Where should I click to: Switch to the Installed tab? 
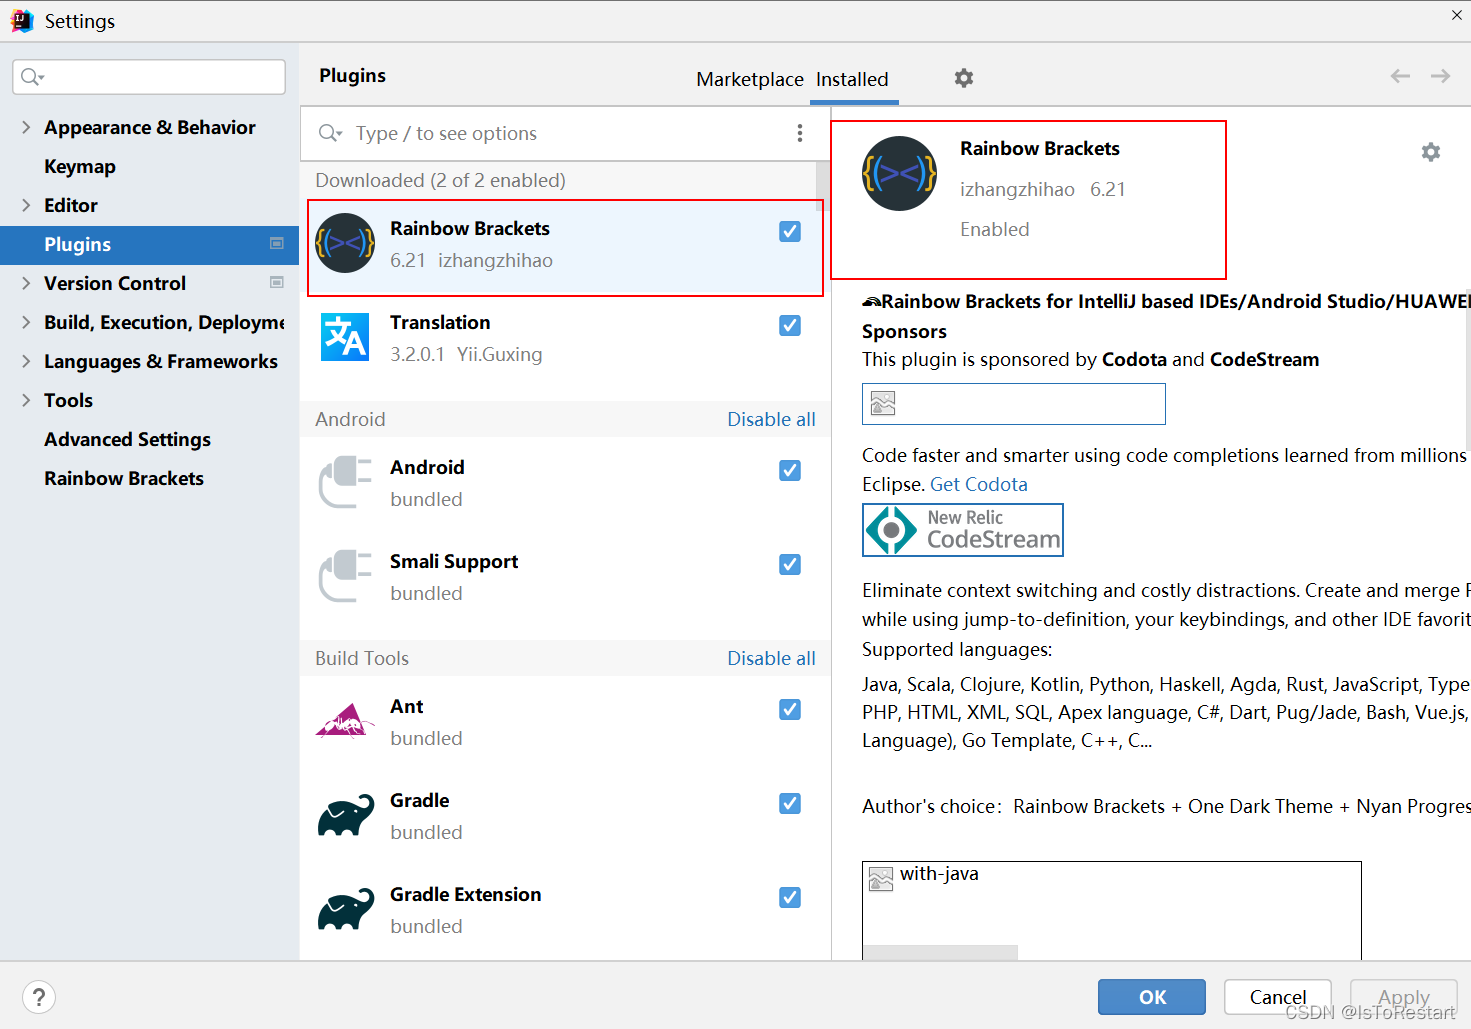point(852,79)
